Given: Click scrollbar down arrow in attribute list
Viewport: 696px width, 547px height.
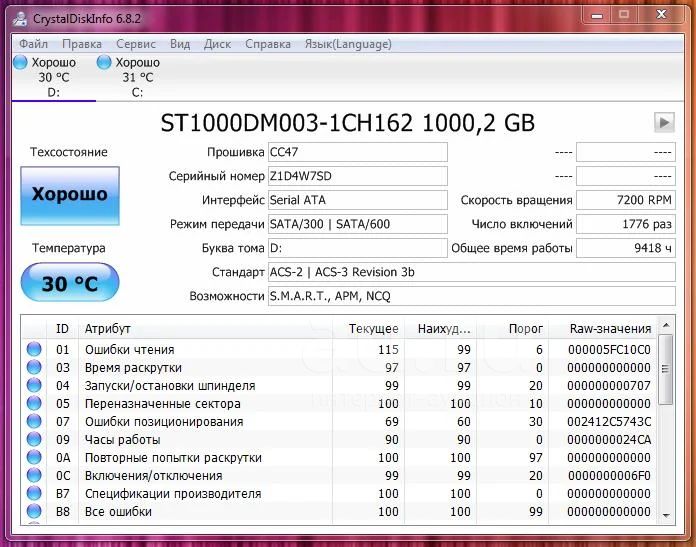Looking at the screenshot, I should (666, 515).
